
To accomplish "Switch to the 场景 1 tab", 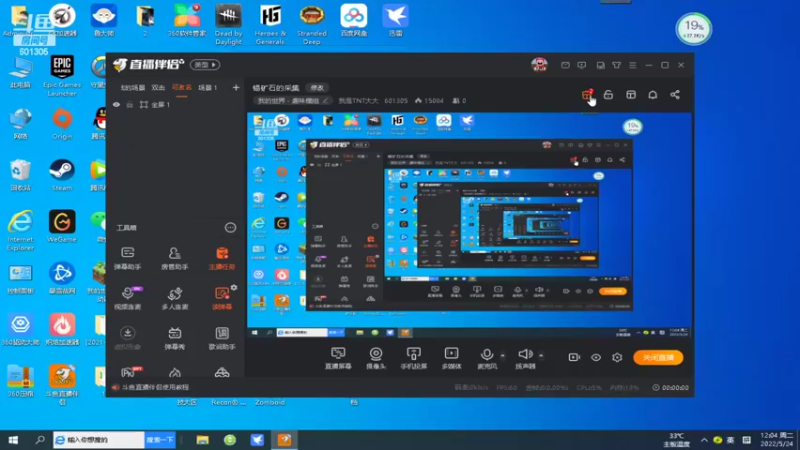I will [x=208, y=88].
